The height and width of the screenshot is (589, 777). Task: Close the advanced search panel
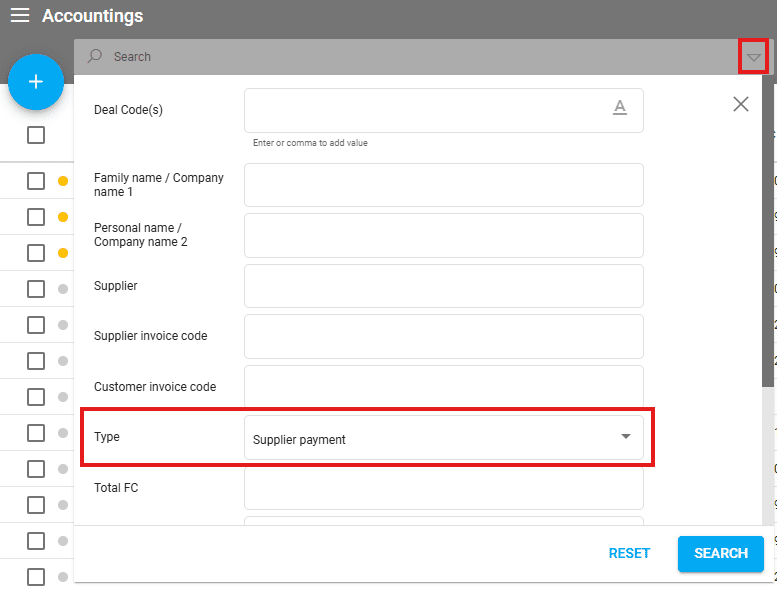click(740, 104)
